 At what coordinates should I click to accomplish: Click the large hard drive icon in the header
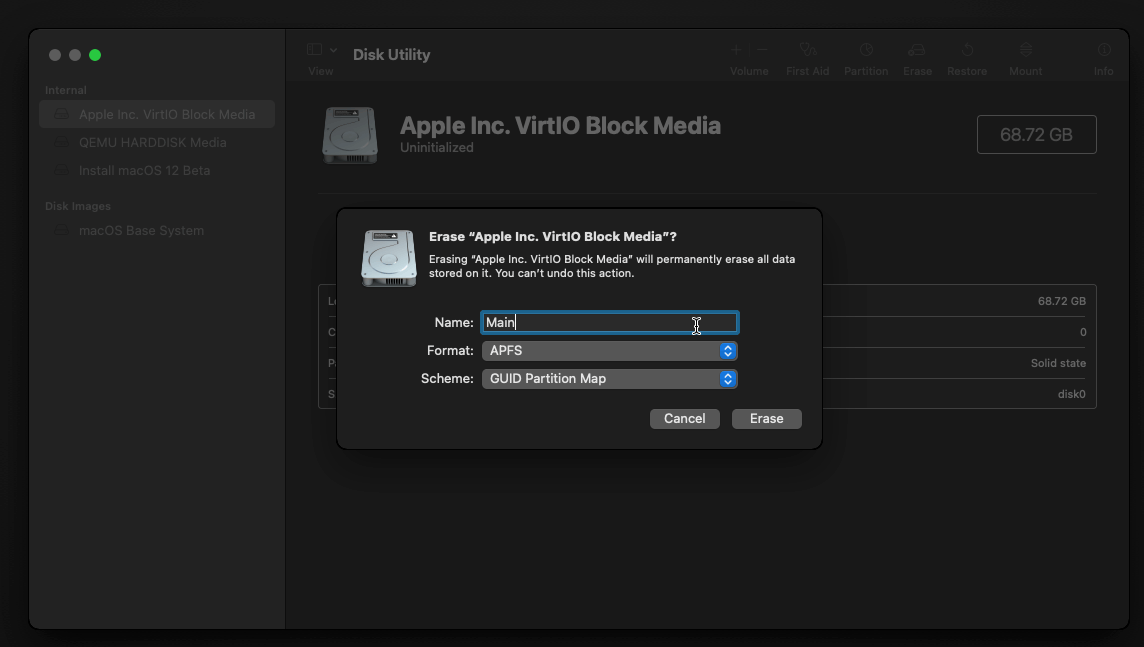[x=350, y=135]
